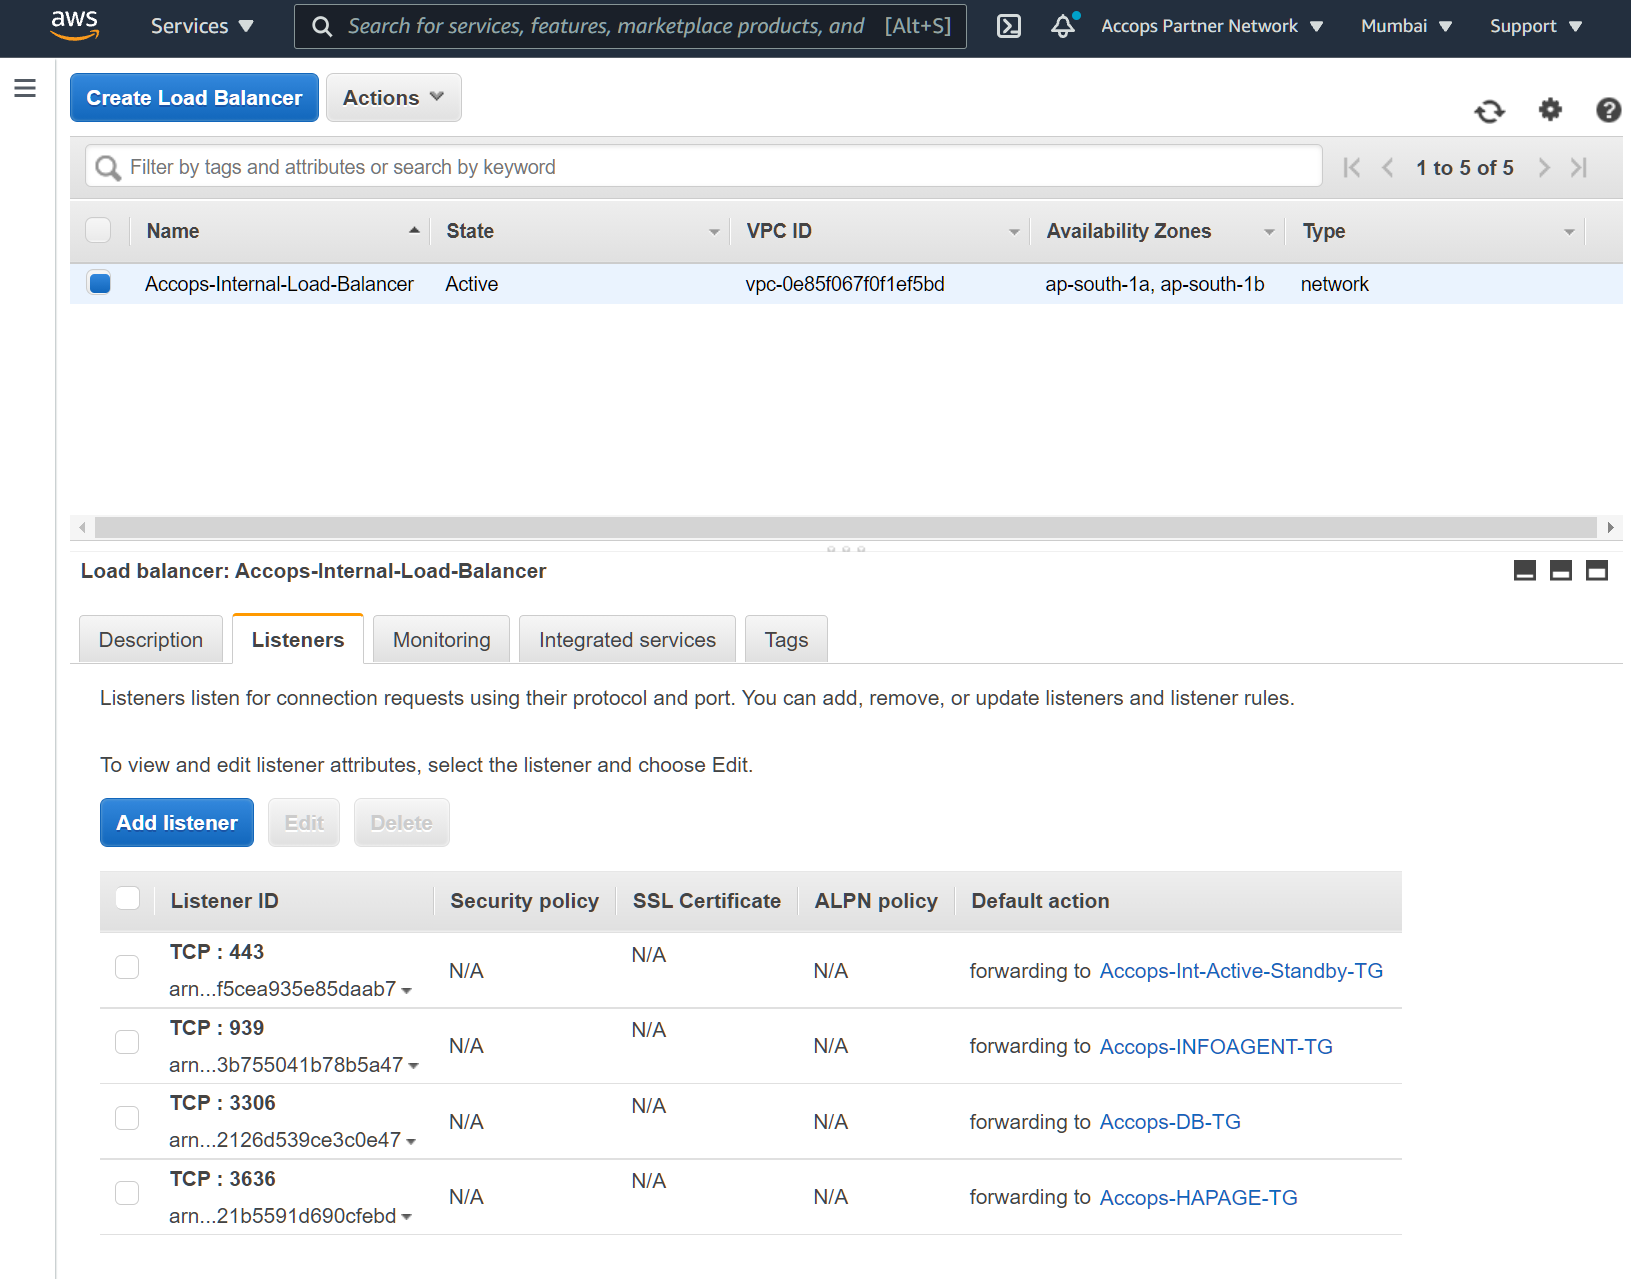Open Accops Partner Network account menu
The height and width of the screenshot is (1279, 1631).
click(x=1212, y=26)
